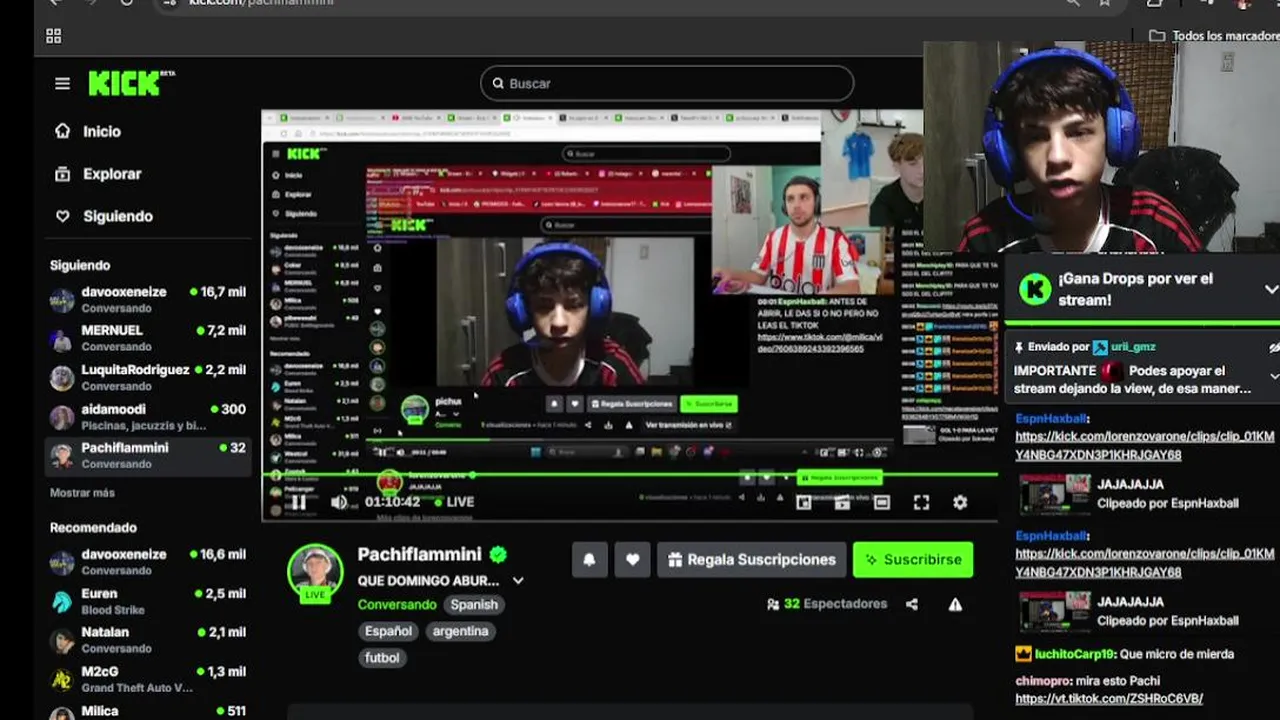Click the clip creation icon in player
This screenshot has height=720, width=1280.
pos(842,502)
